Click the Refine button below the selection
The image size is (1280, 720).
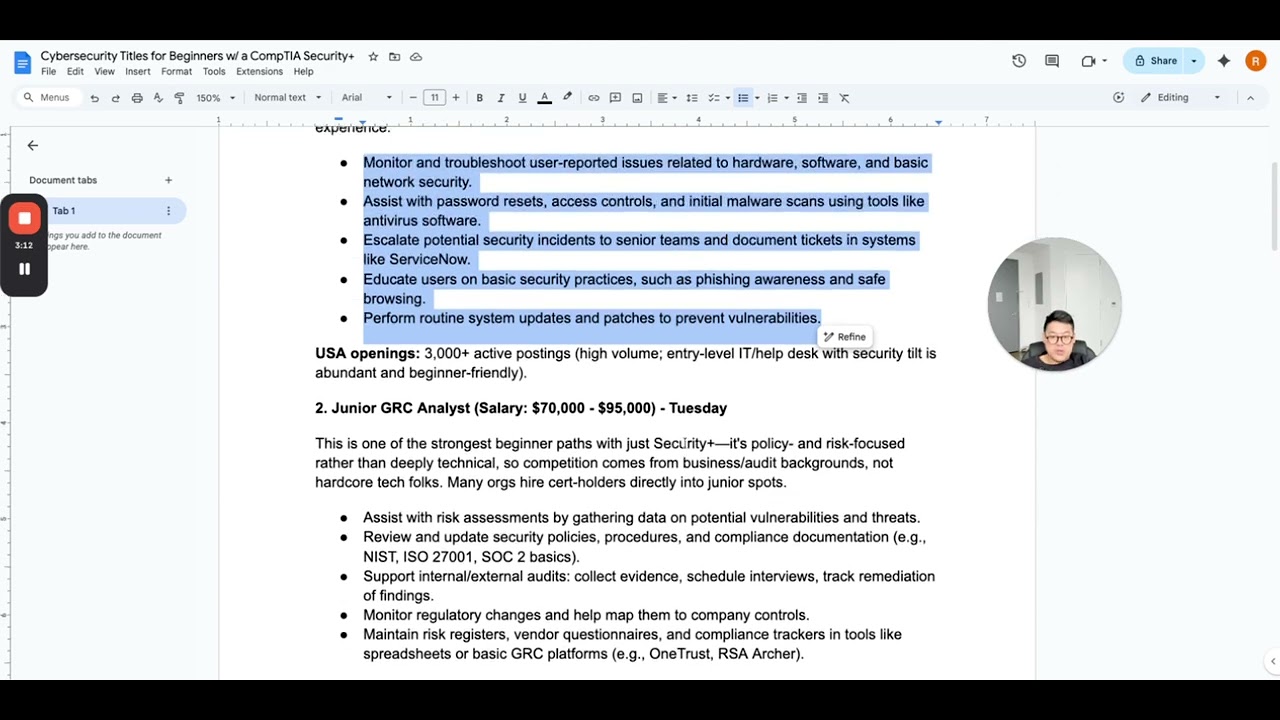[845, 337]
